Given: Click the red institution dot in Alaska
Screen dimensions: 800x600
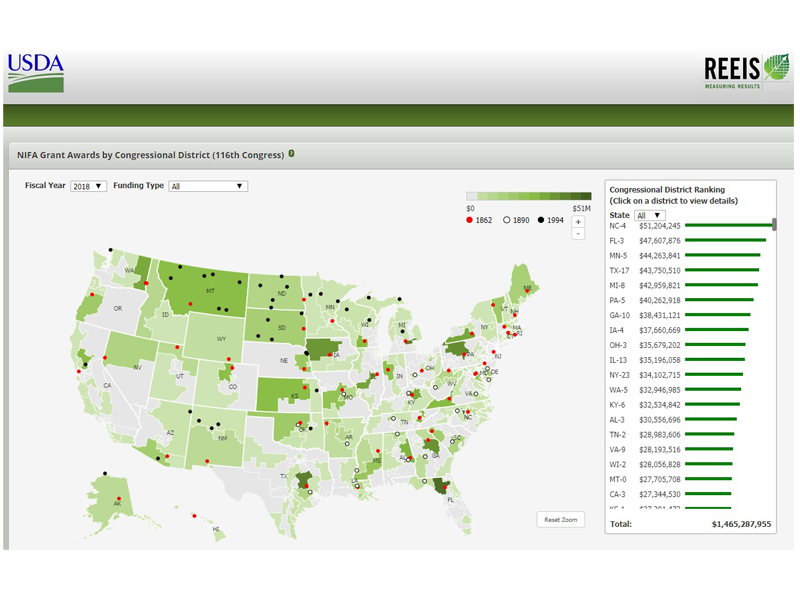Looking at the screenshot, I should coord(119,498).
